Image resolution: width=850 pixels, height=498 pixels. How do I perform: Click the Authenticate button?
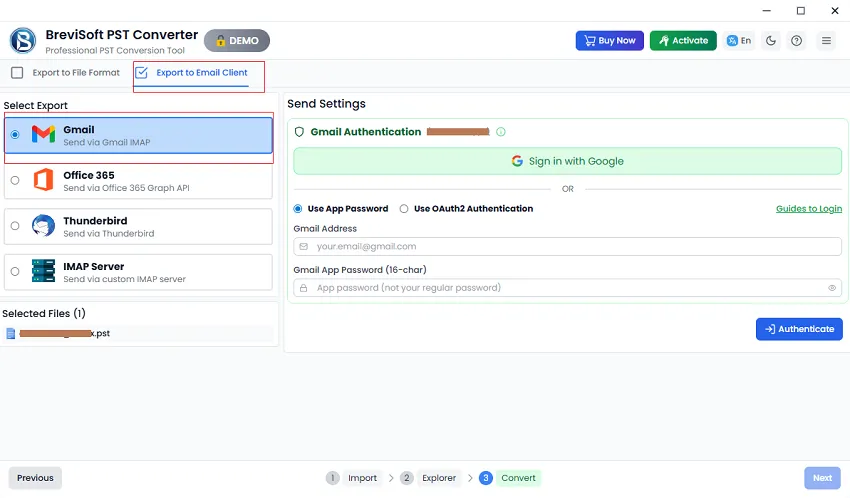(x=799, y=329)
